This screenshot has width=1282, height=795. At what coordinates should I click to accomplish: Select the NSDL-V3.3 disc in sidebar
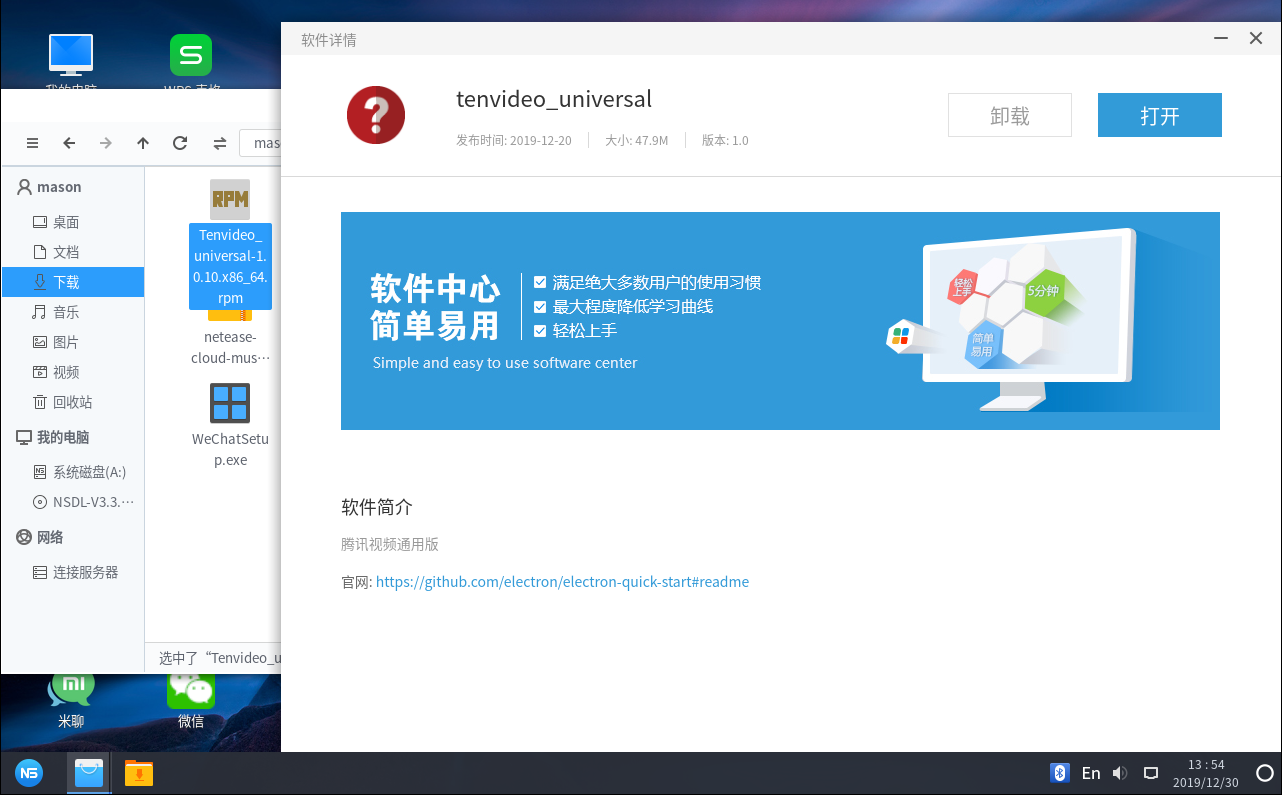click(72, 502)
